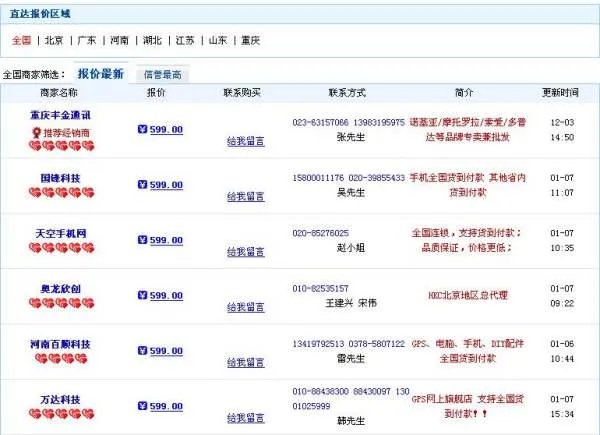Click 给我留言 for 天空手机网

coord(246,252)
